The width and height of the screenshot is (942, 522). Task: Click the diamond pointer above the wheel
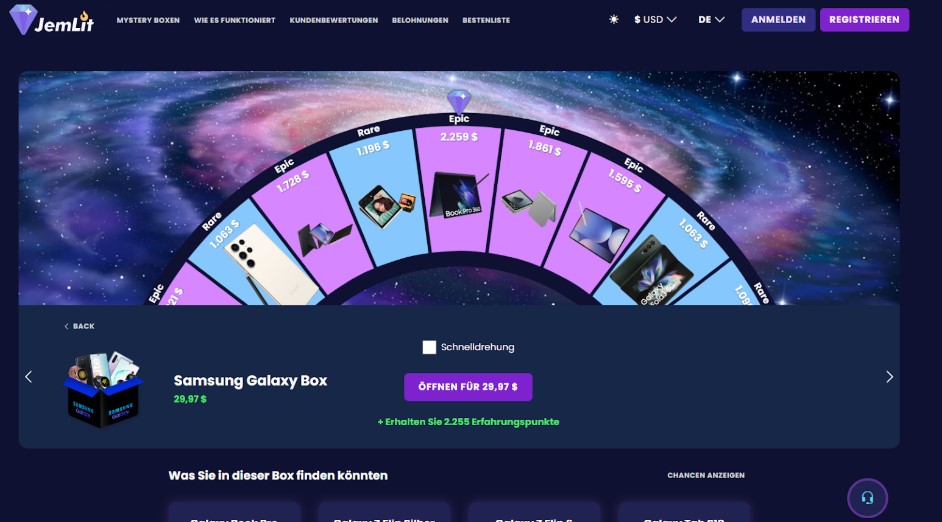click(x=459, y=100)
